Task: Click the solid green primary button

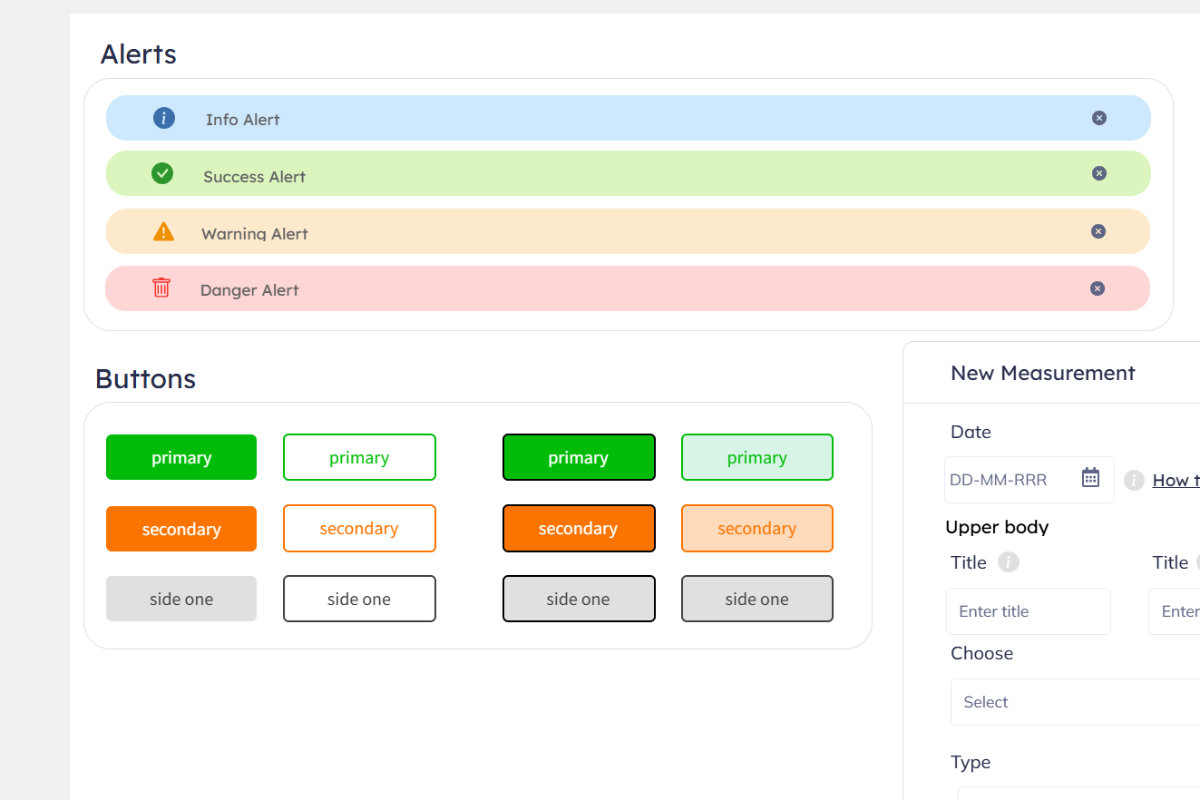Action: [x=181, y=457]
